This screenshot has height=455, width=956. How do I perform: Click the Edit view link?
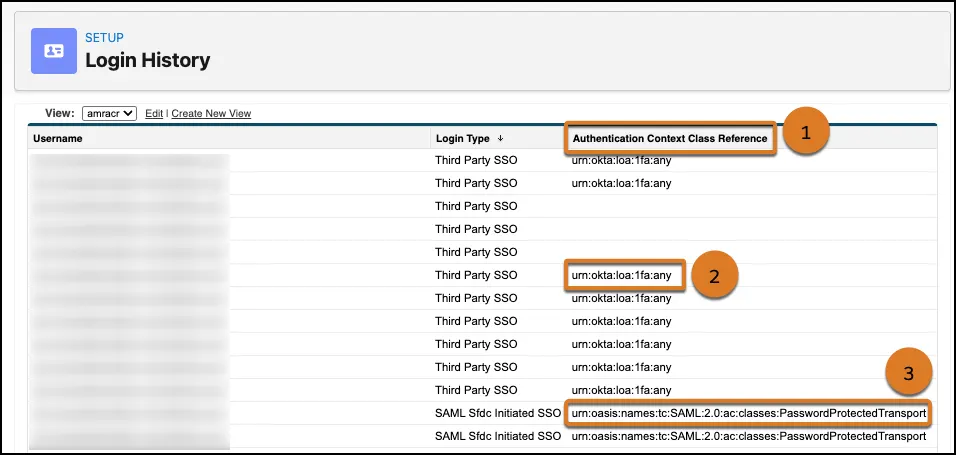(x=154, y=113)
